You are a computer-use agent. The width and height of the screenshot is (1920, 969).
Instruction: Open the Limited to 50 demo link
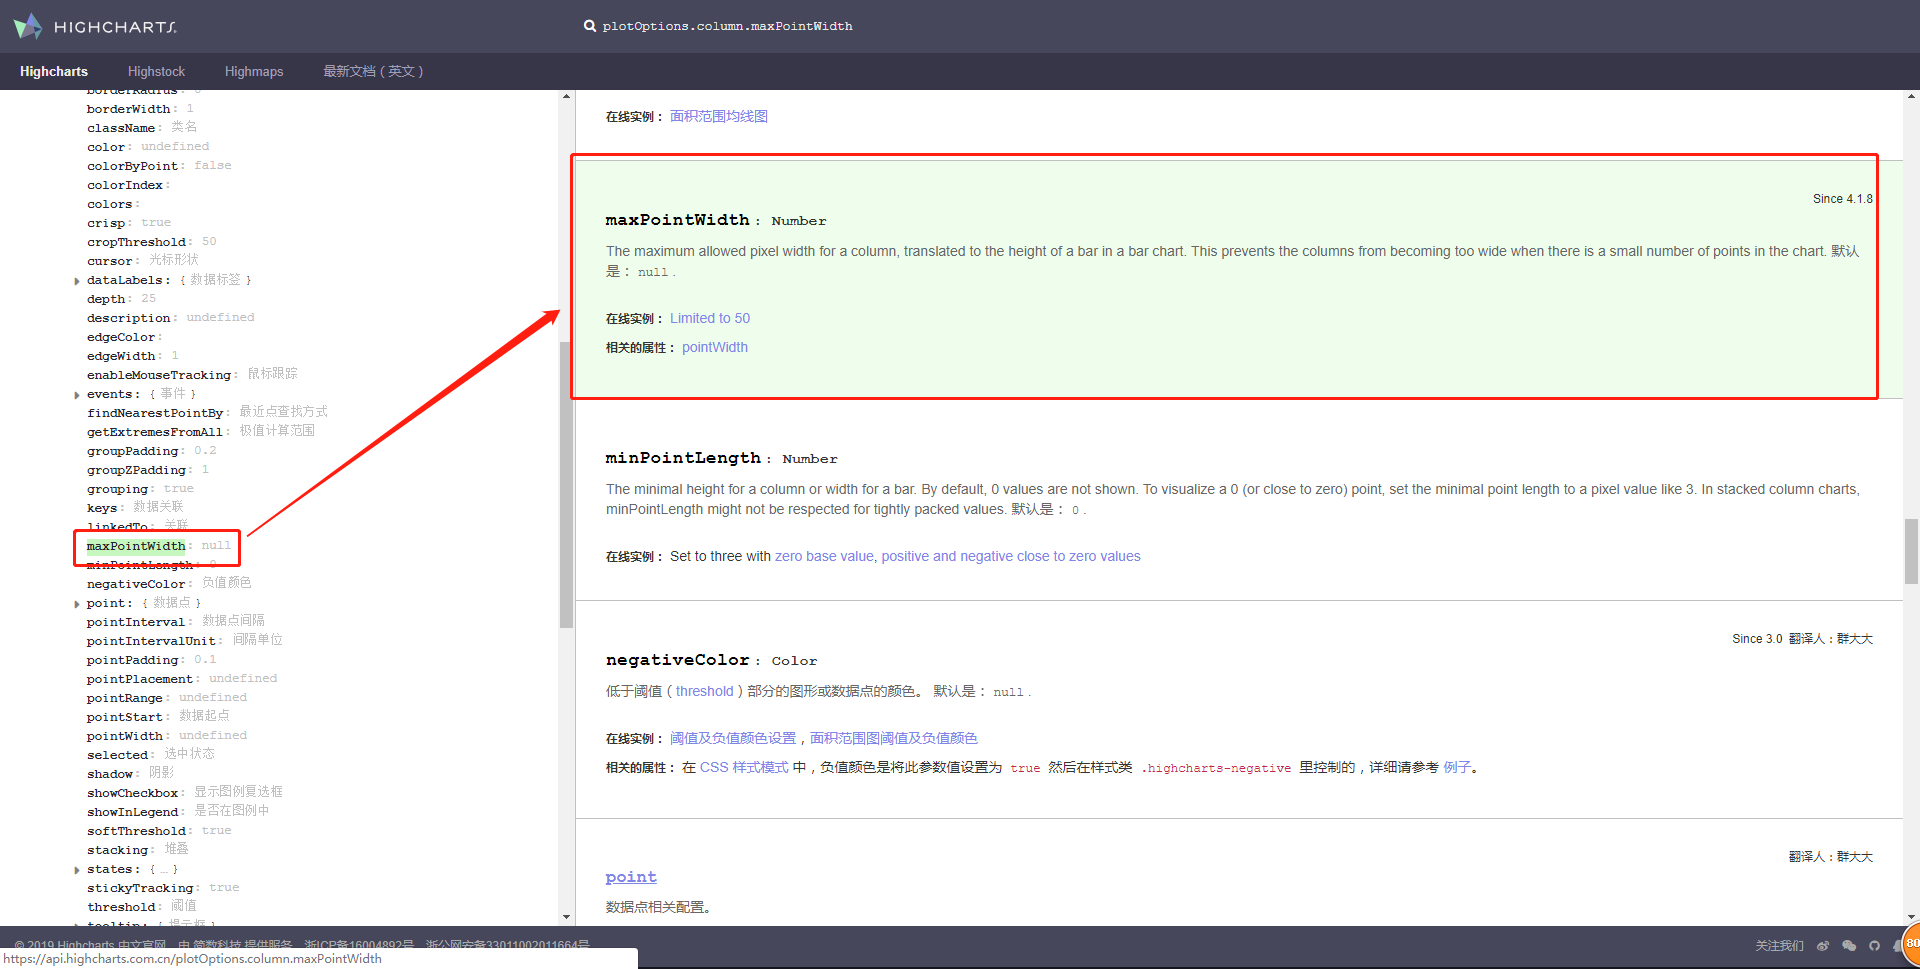click(710, 318)
